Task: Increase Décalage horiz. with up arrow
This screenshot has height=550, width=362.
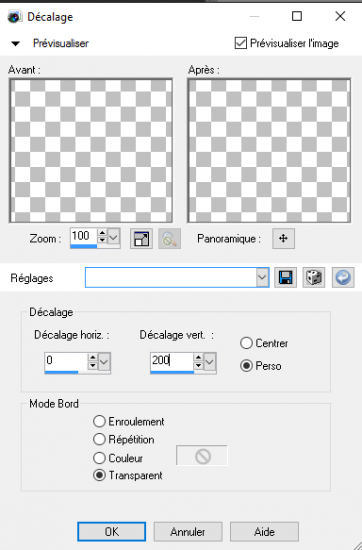Action: pyautogui.click(x=93, y=357)
